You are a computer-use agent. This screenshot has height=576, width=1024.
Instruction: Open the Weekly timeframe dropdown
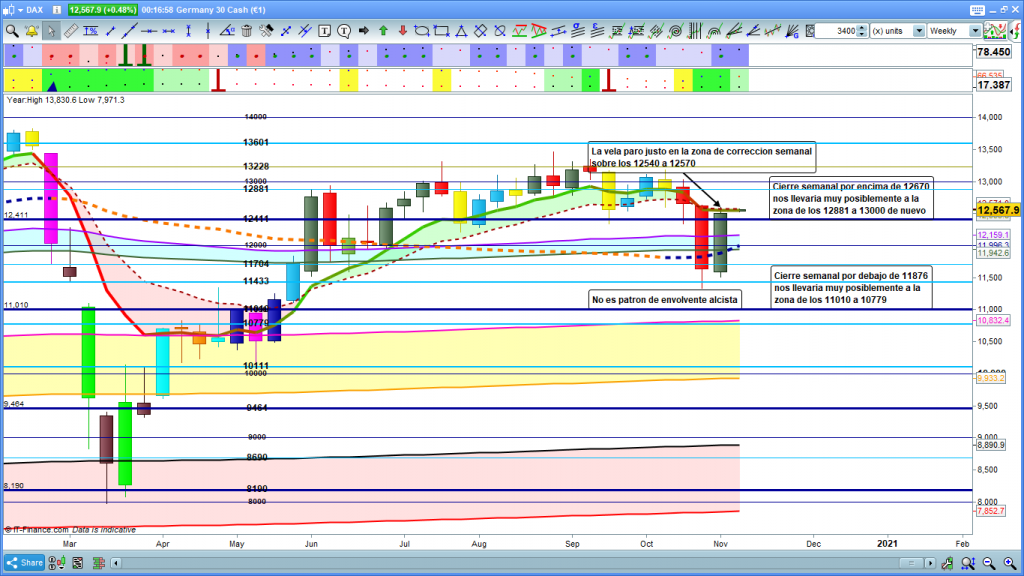[x=954, y=31]
